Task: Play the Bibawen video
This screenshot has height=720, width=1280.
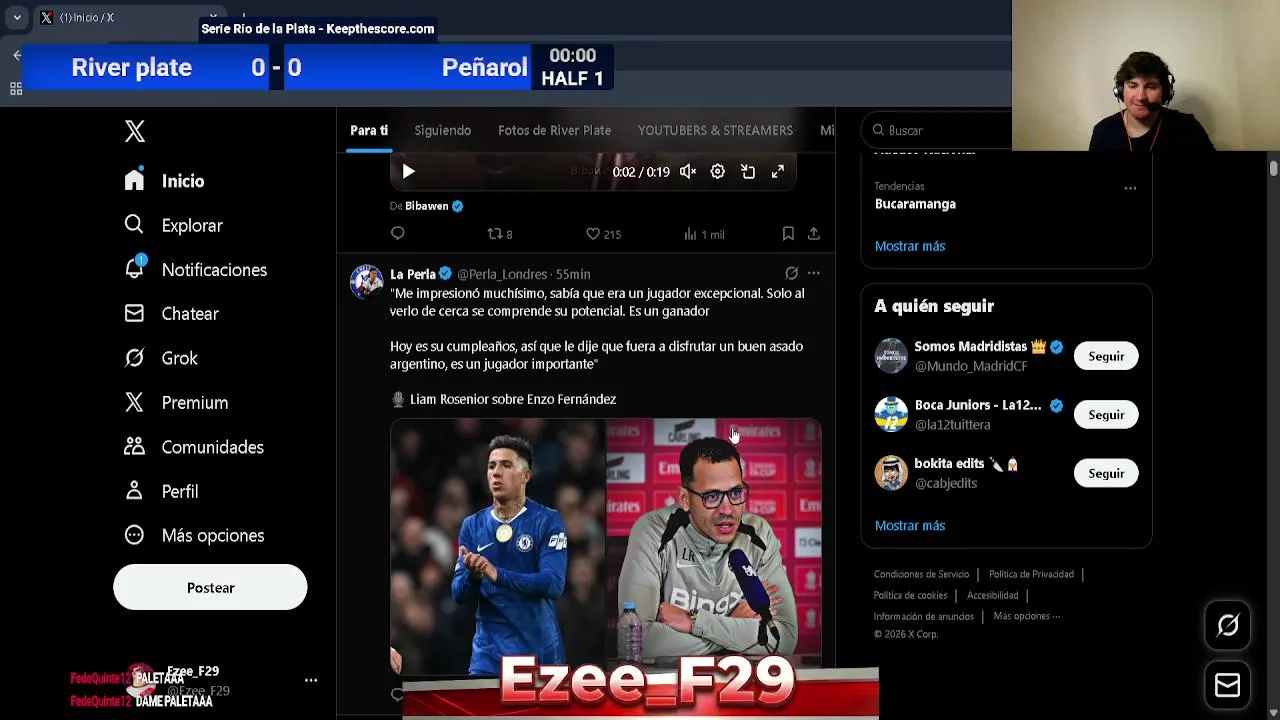Action: 408,172
